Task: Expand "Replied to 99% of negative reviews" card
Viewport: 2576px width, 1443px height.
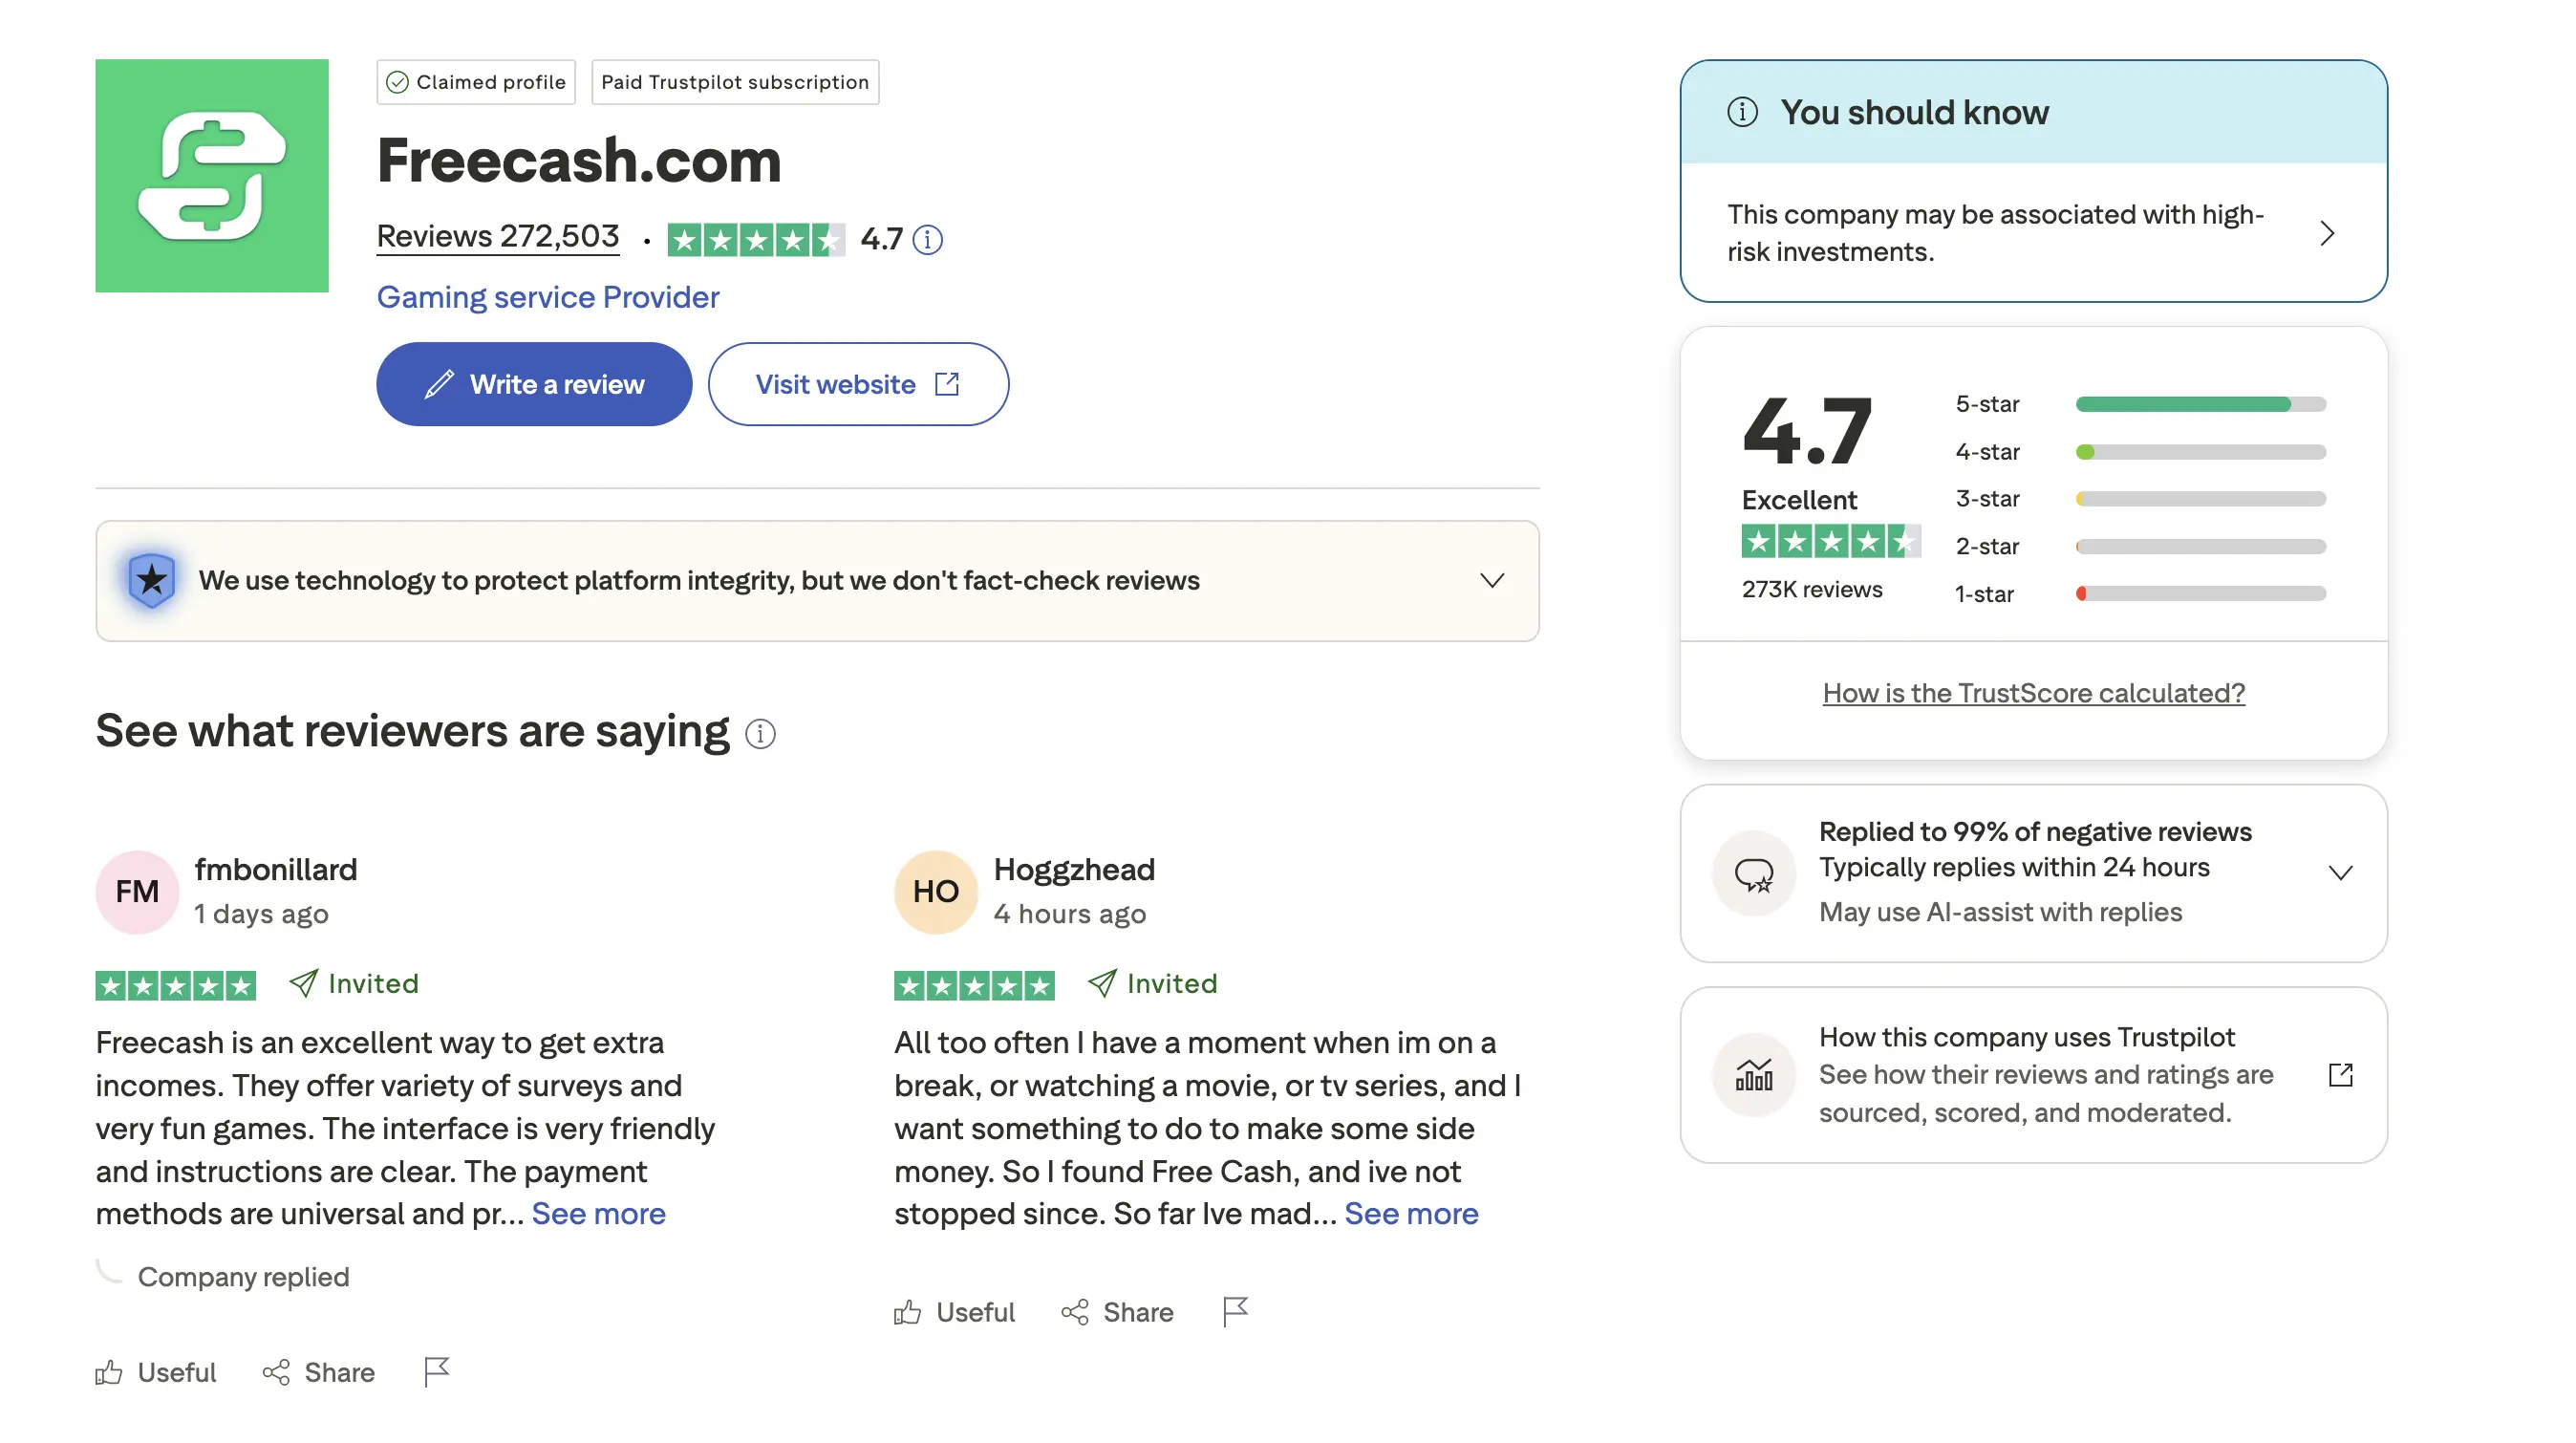Action: coord(2340,872)
